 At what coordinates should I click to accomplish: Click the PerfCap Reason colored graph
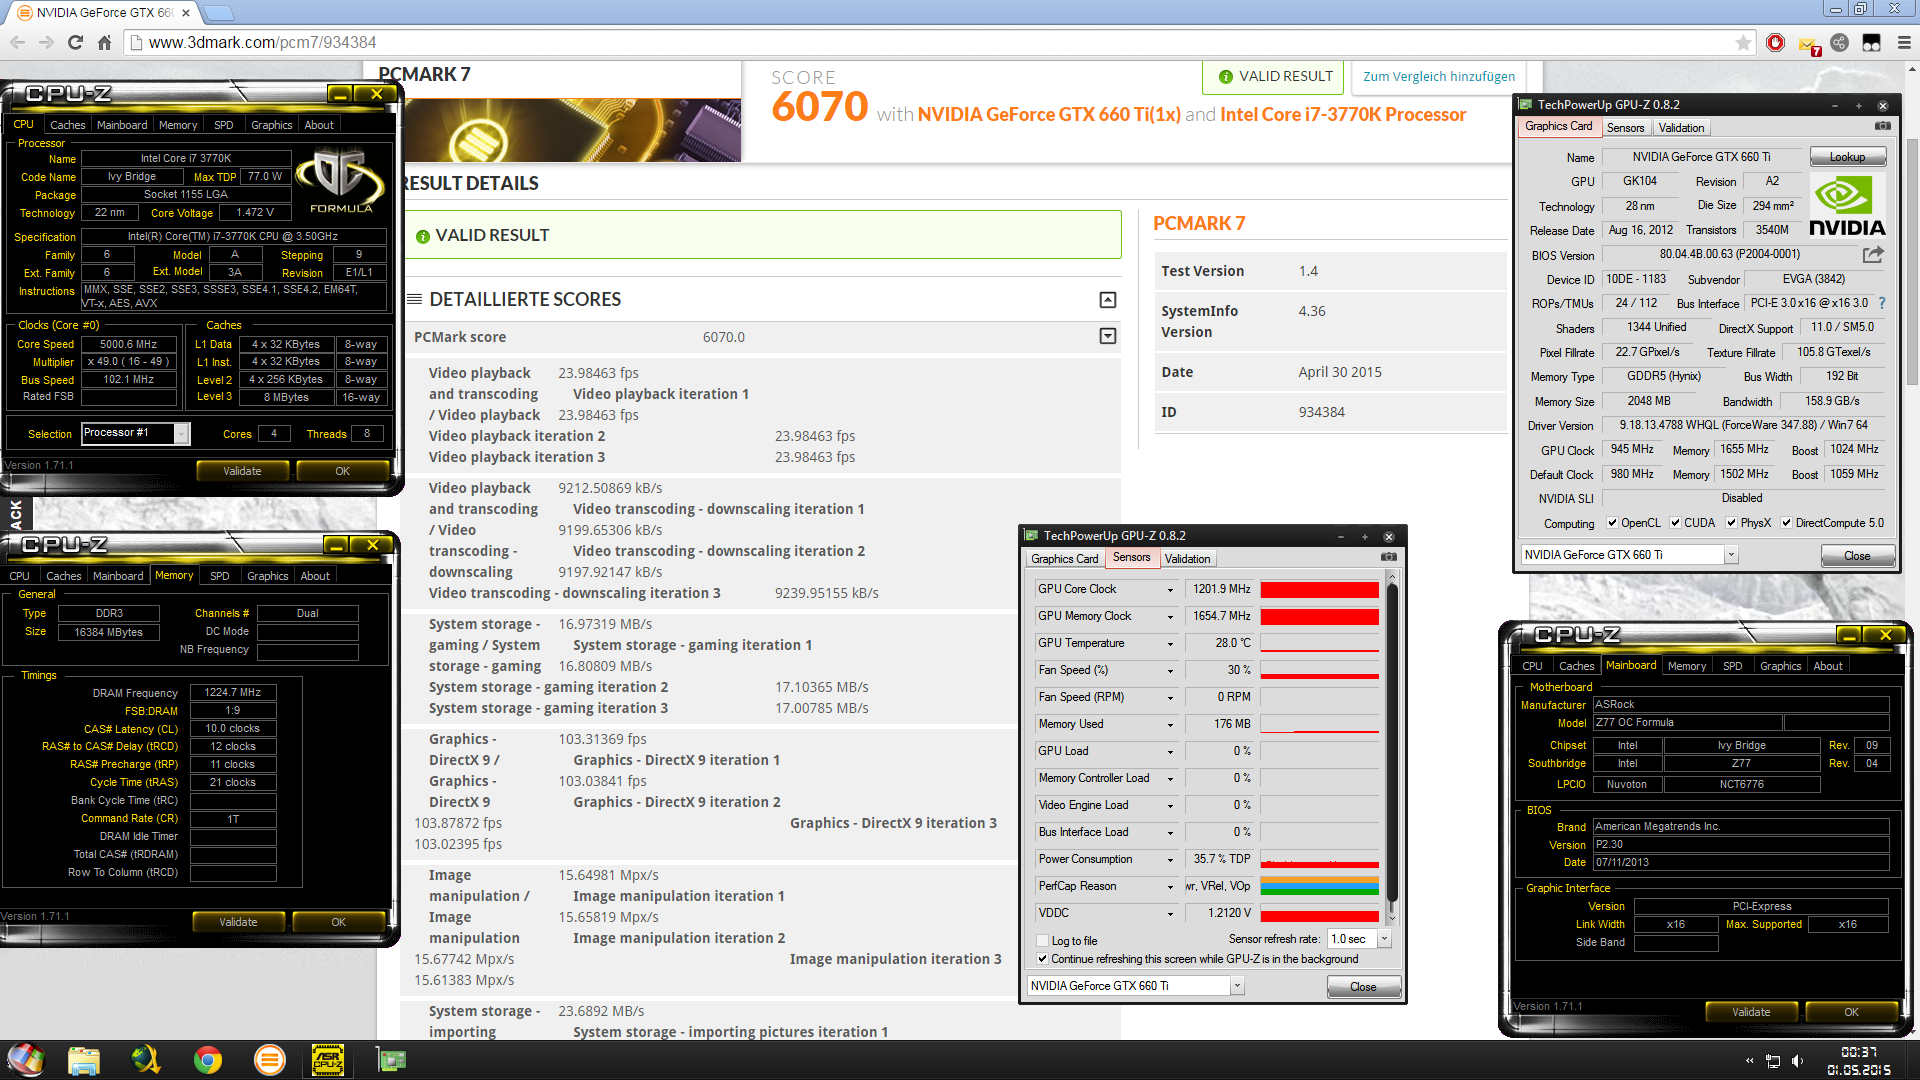click(1319, 887)
